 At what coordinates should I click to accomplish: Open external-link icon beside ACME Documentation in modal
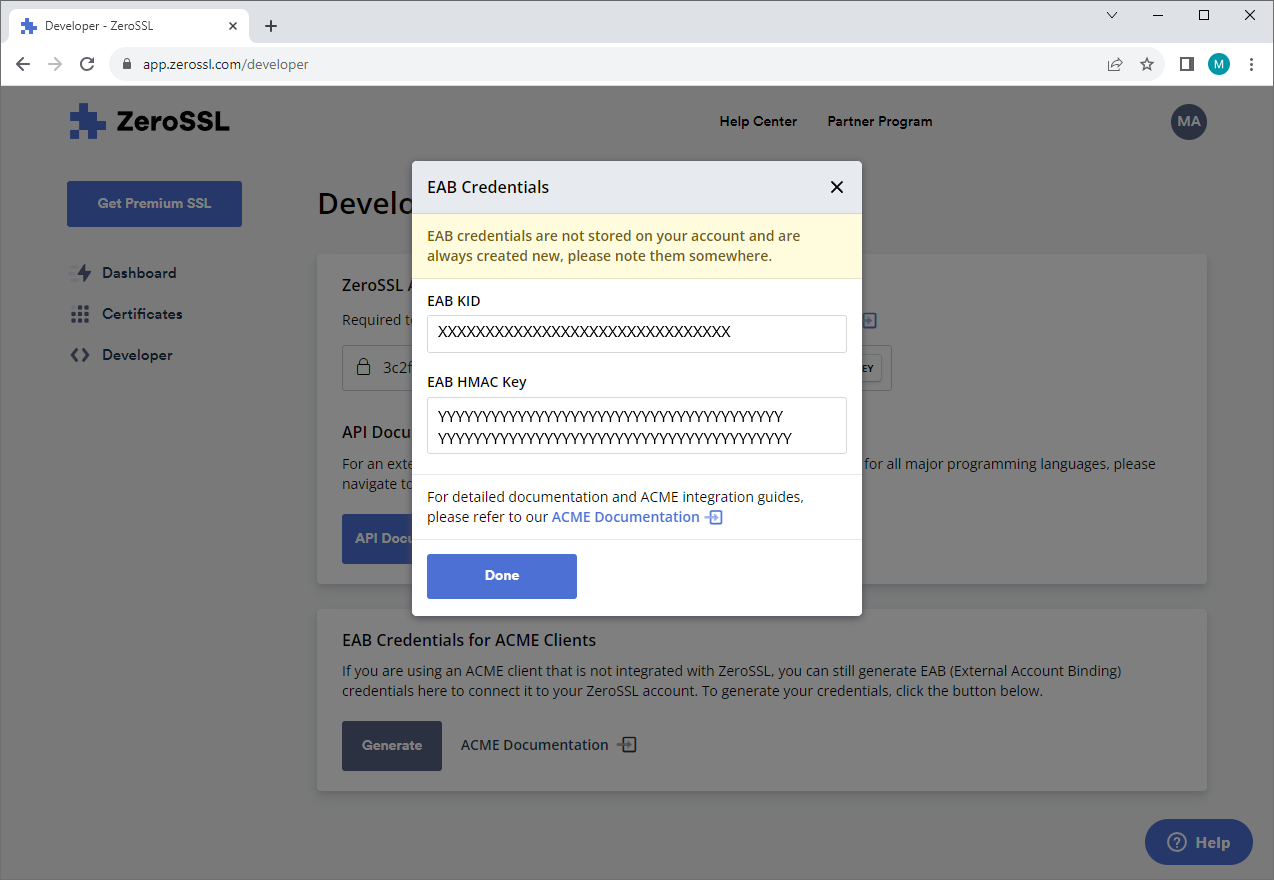[713, 517]
